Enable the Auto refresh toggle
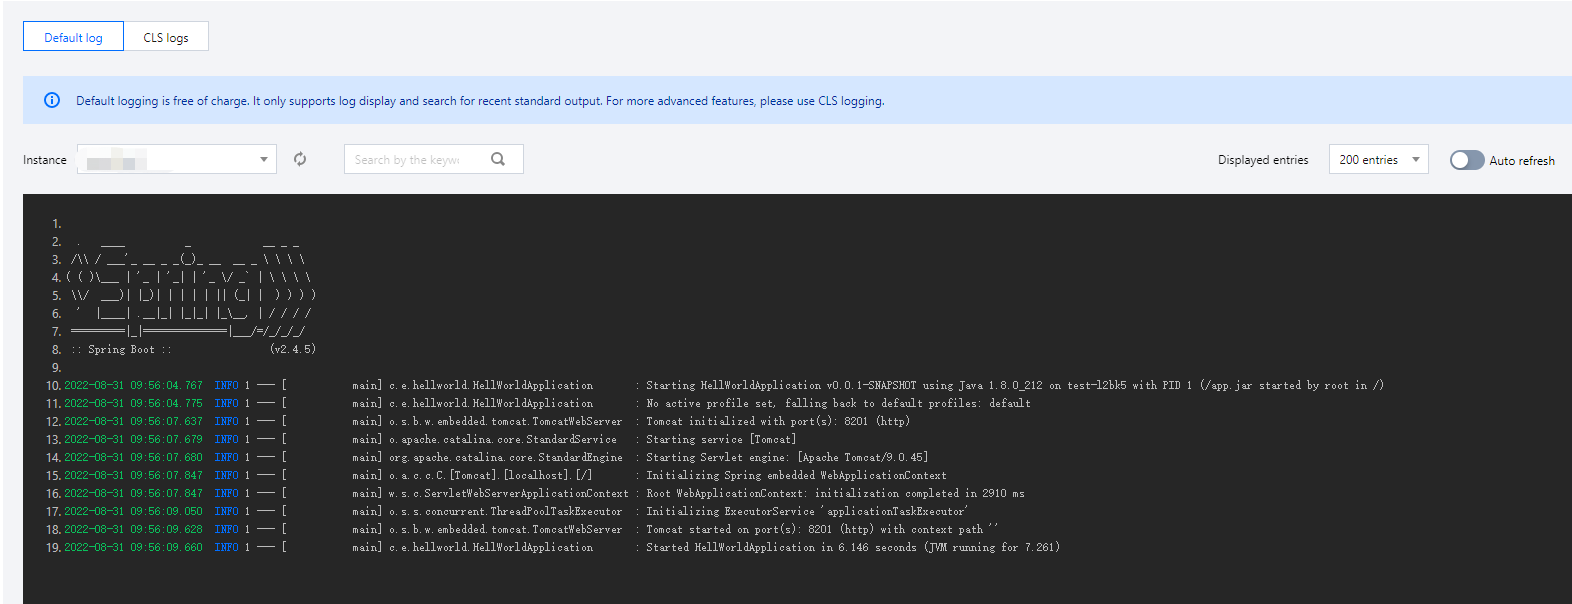The height and width of the screenshot is (604, 1572). click(1466, 160)
